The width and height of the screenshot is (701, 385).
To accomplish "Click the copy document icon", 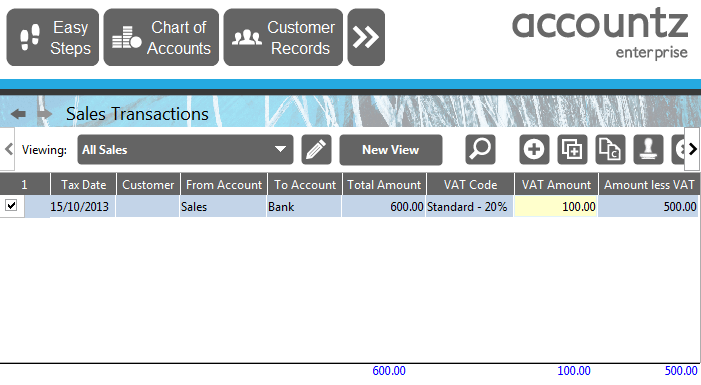I will [x=610, y=150].
